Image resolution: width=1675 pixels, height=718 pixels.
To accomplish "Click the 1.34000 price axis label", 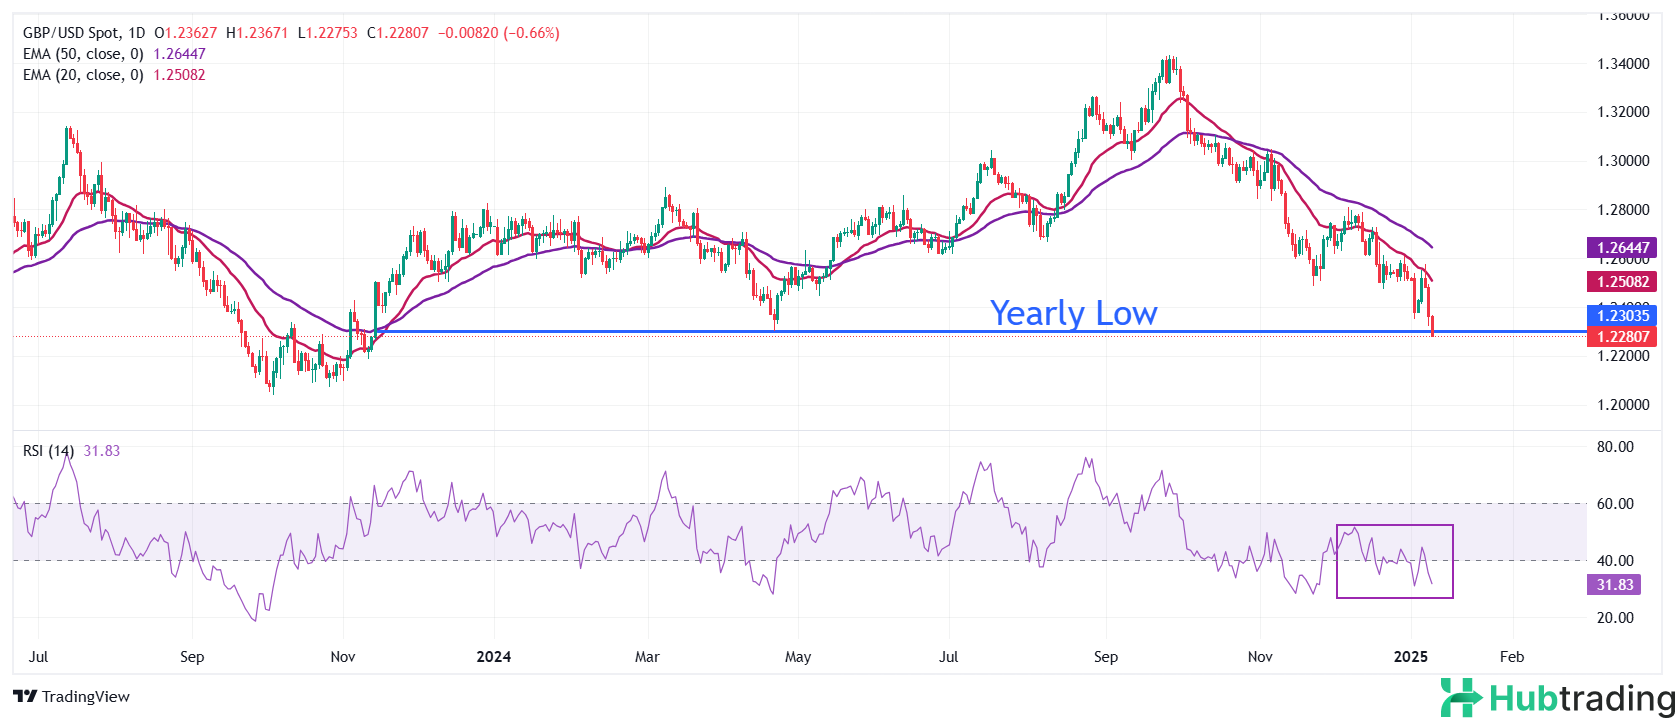I will 1623,64.
